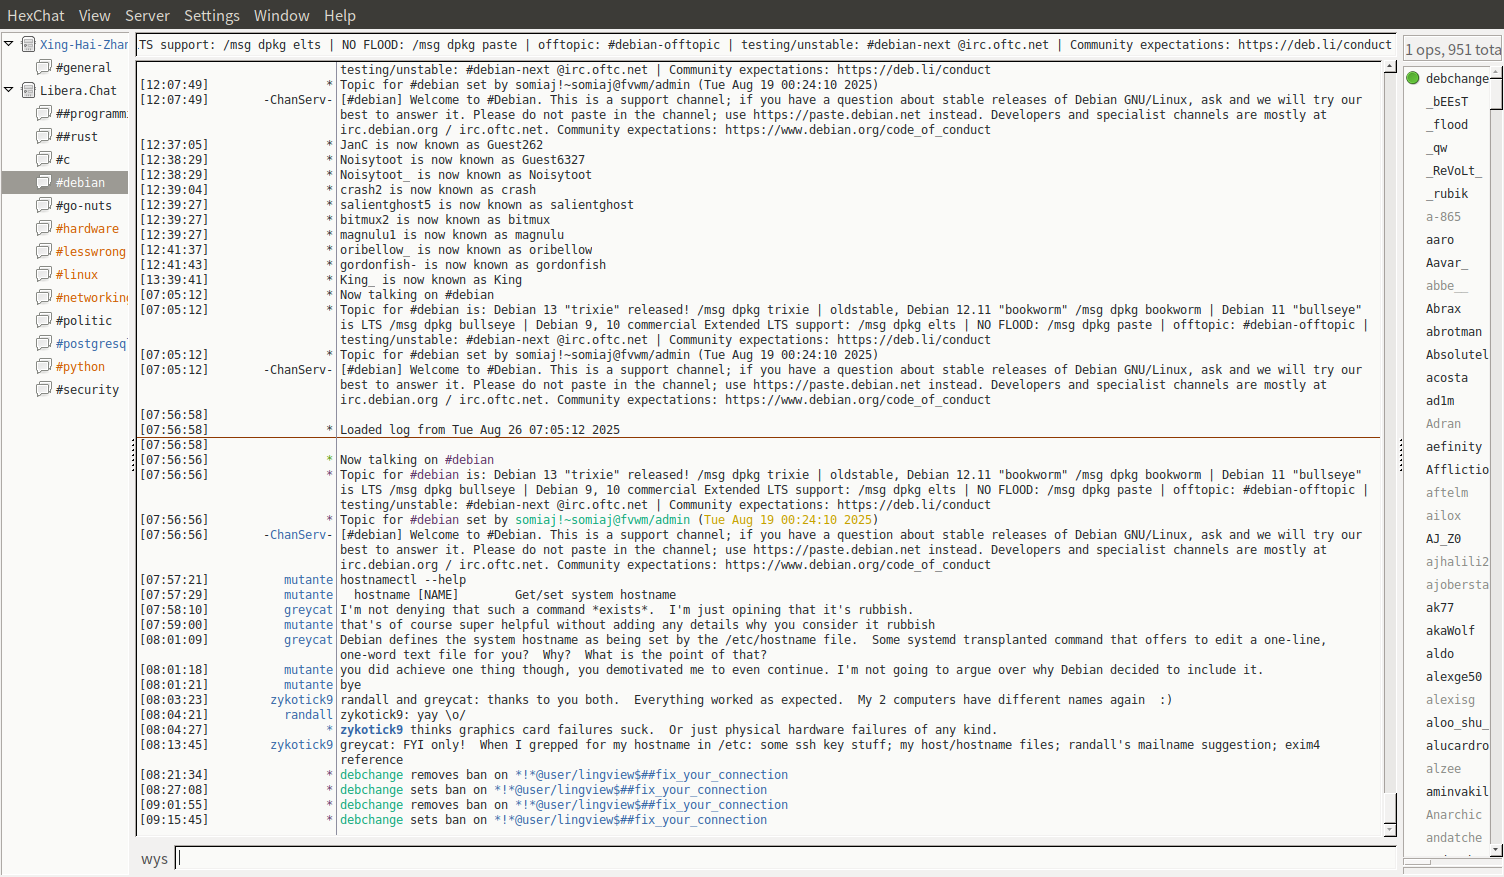Screen dimensions: 1504x877
Task: Select user alexge50 in the user list
Action: pos(1454,676)
